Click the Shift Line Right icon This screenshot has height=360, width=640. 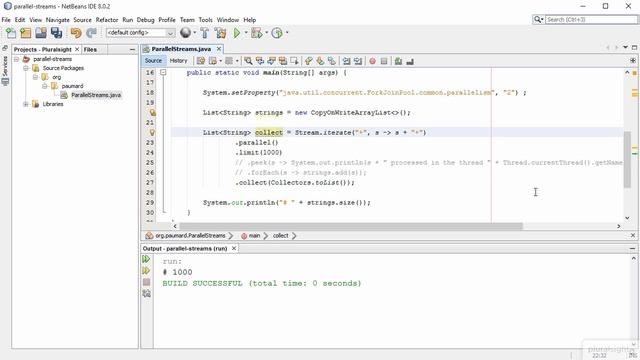(358, 61)
